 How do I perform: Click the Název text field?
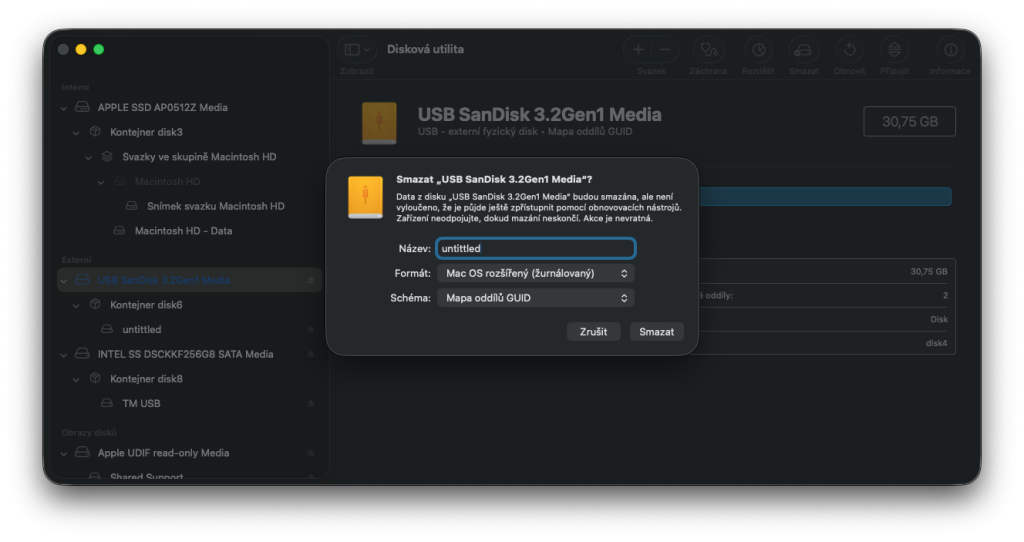click(x=535, y=248)
